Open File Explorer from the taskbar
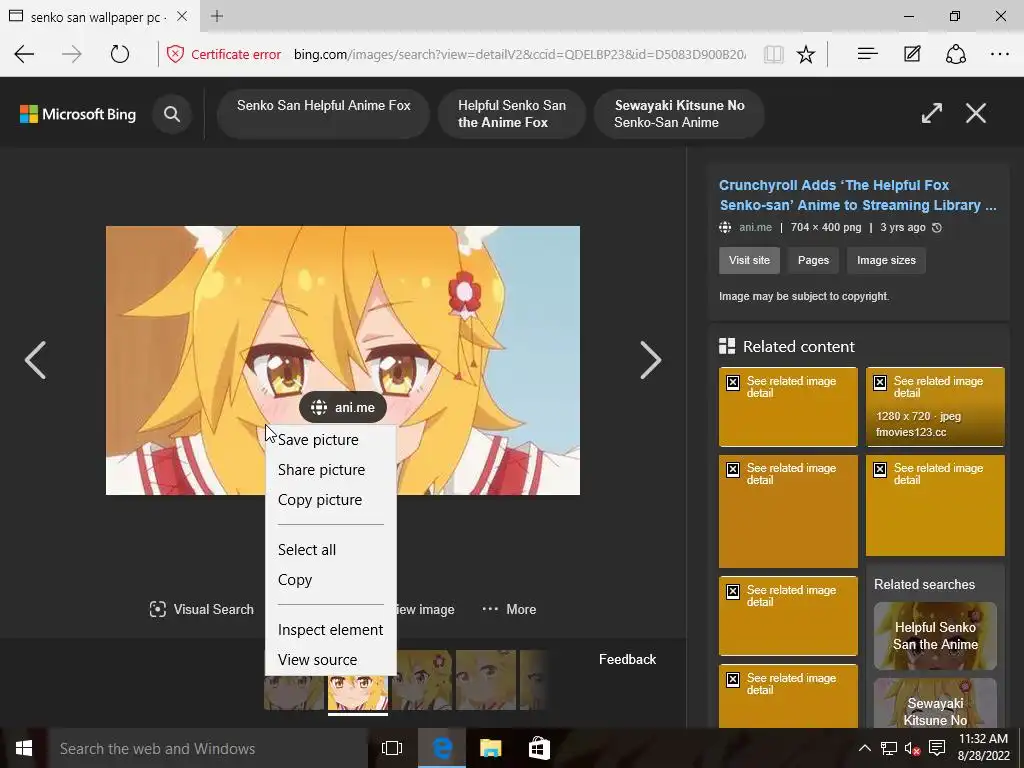This screenshot has height=768, width=1024. 490,748
